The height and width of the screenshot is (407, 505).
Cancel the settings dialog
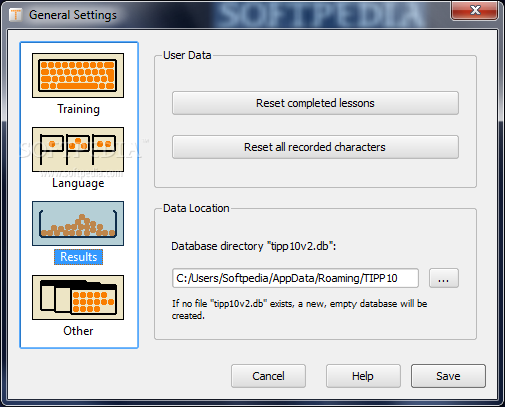click(x=268, y=376)
